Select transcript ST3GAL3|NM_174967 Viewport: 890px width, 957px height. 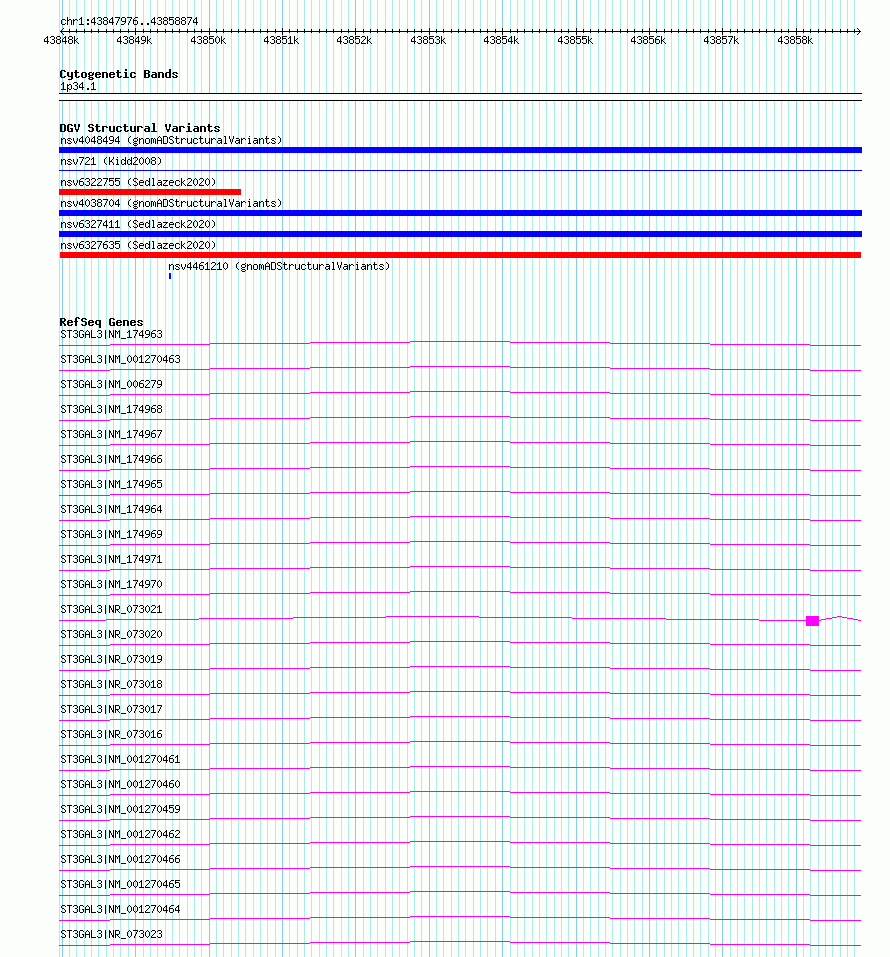coord(112,435)
